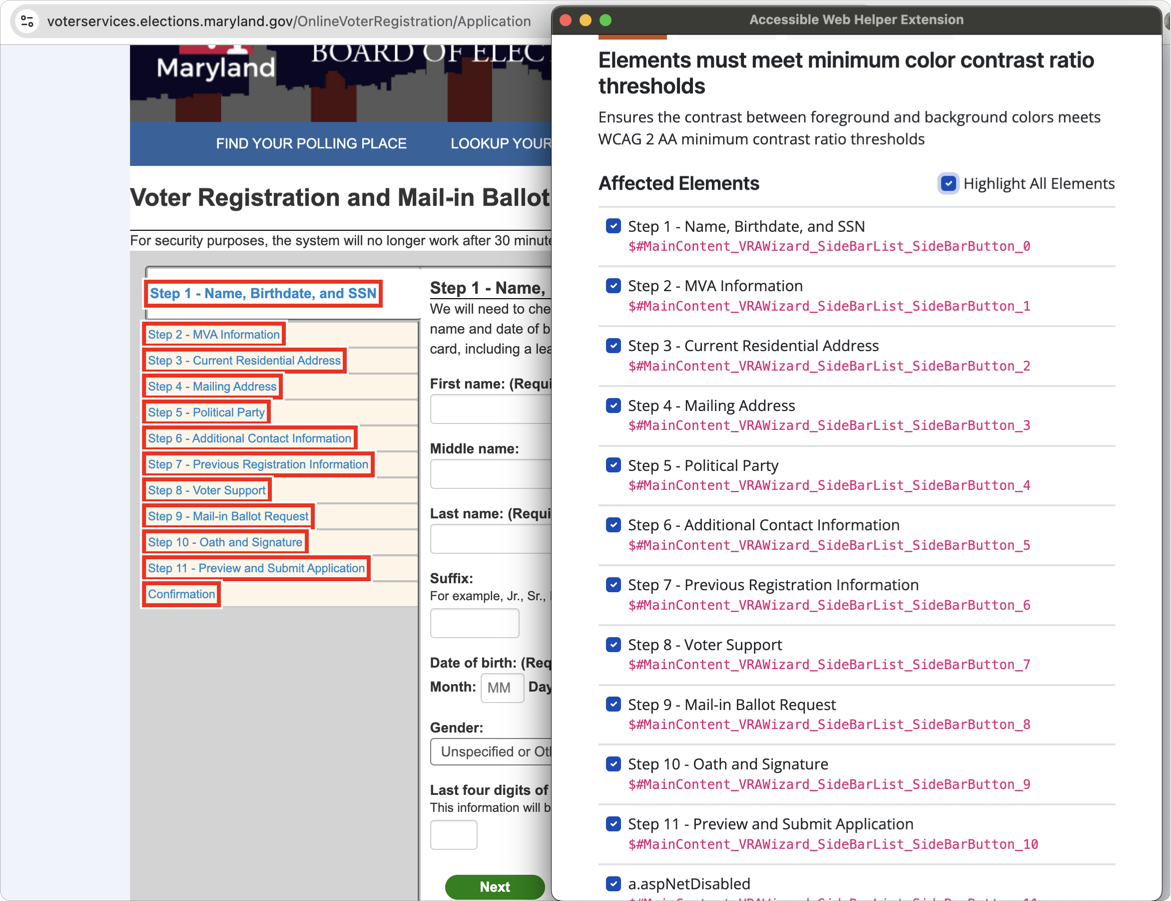The width and height of the screenshot is (1171, 901).
Task: Open Step 2 - MVA Information link
Action: point(214,334)
